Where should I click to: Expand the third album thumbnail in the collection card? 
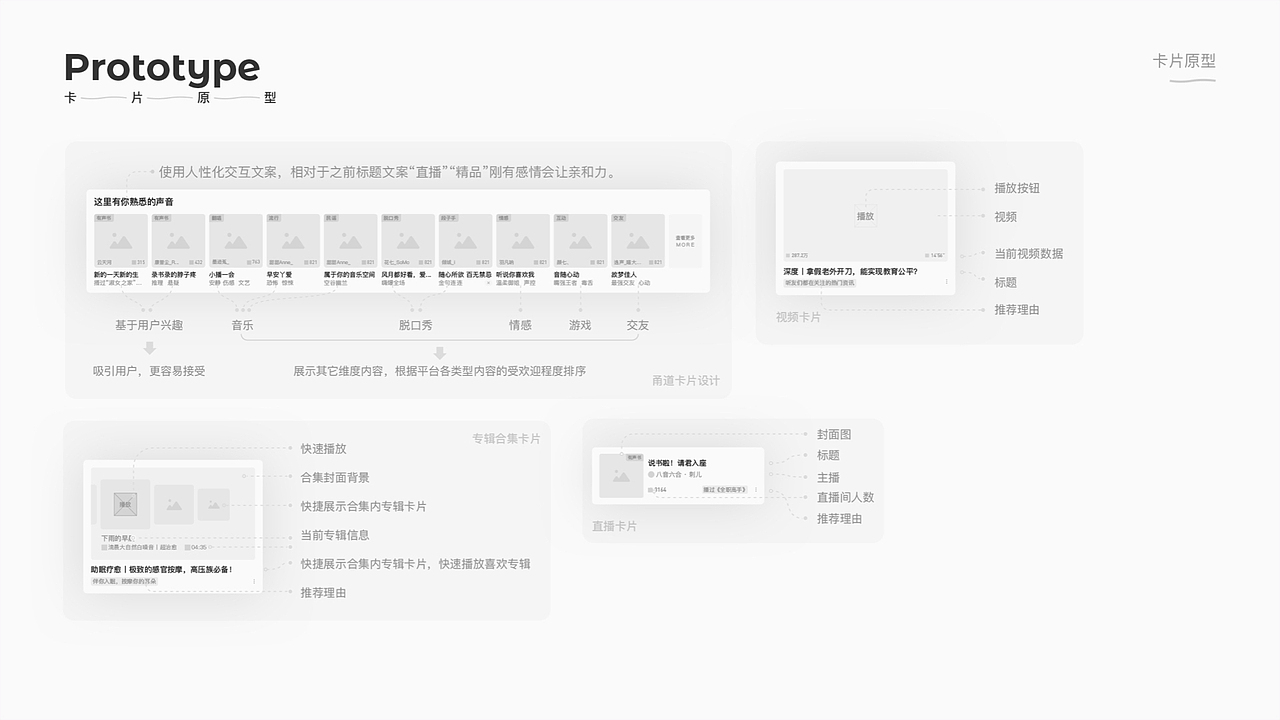[x=213, y=503]
